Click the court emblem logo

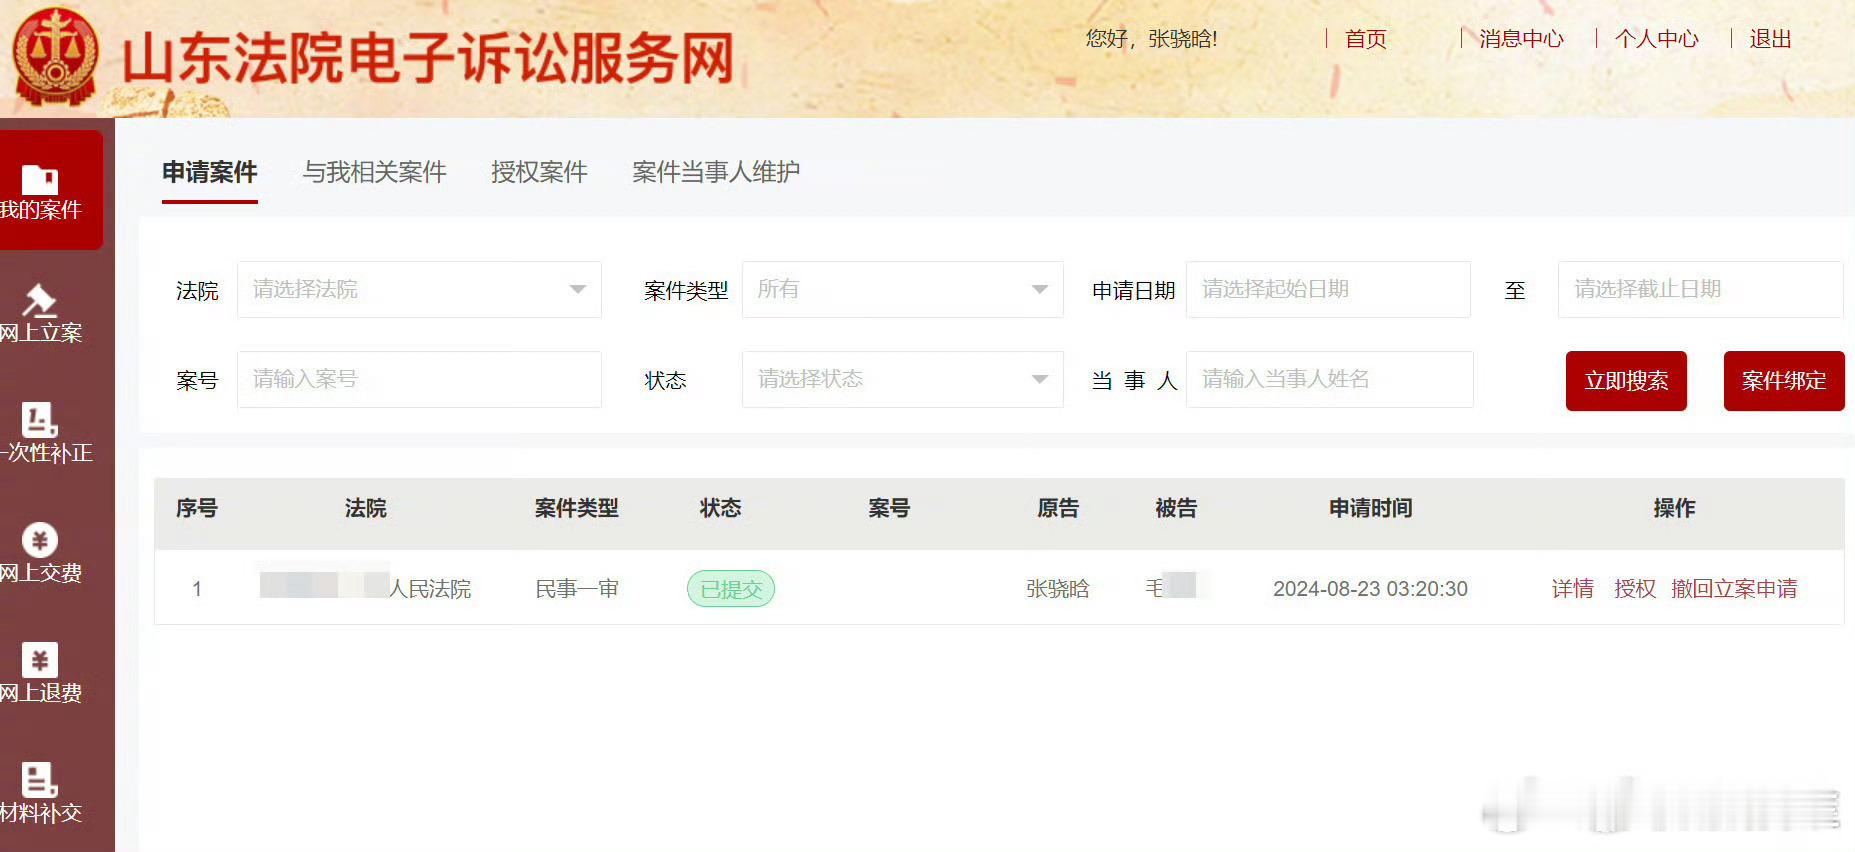point(55,56)
